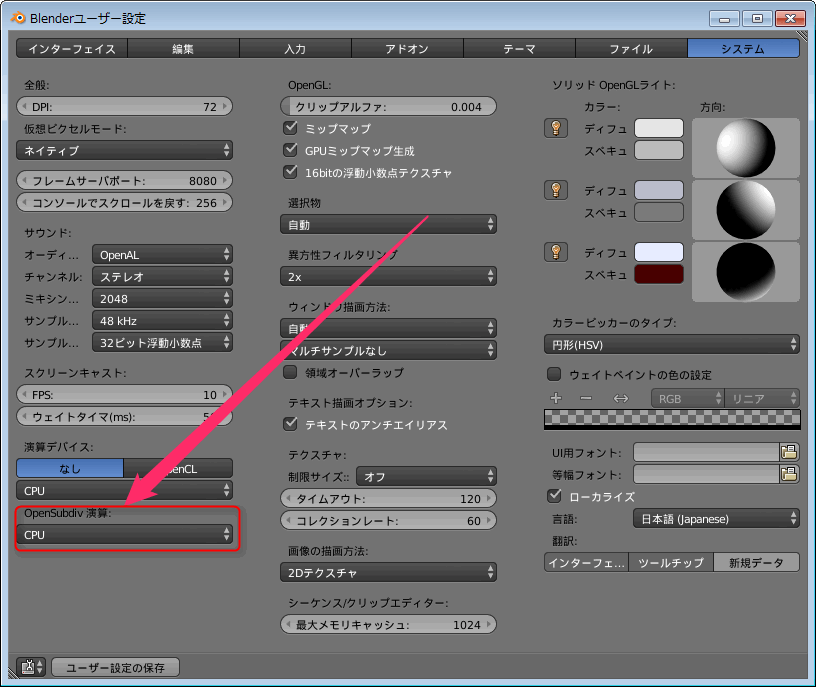Click the FPS screencast field

tap(124, 395)
